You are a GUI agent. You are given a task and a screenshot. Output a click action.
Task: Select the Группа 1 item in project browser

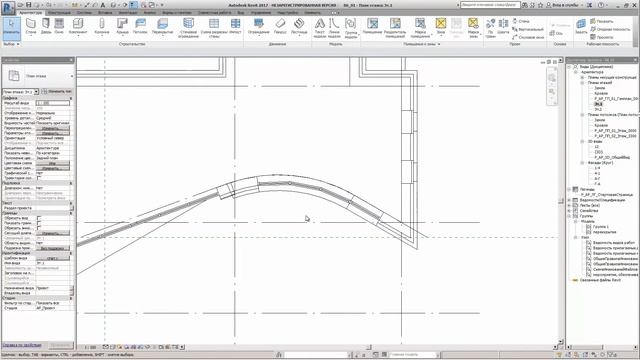point(601,227)
